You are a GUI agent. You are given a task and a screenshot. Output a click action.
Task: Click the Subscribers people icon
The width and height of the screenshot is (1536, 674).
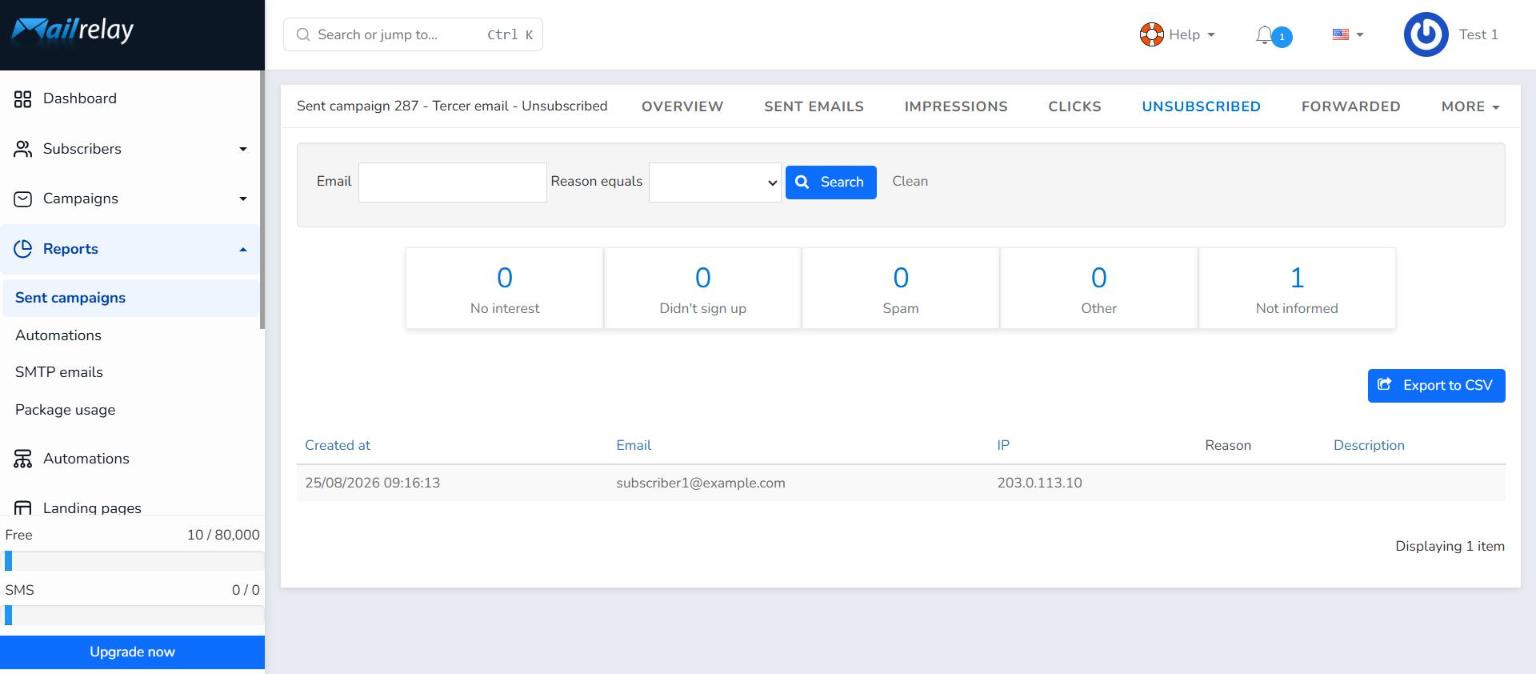22,149
